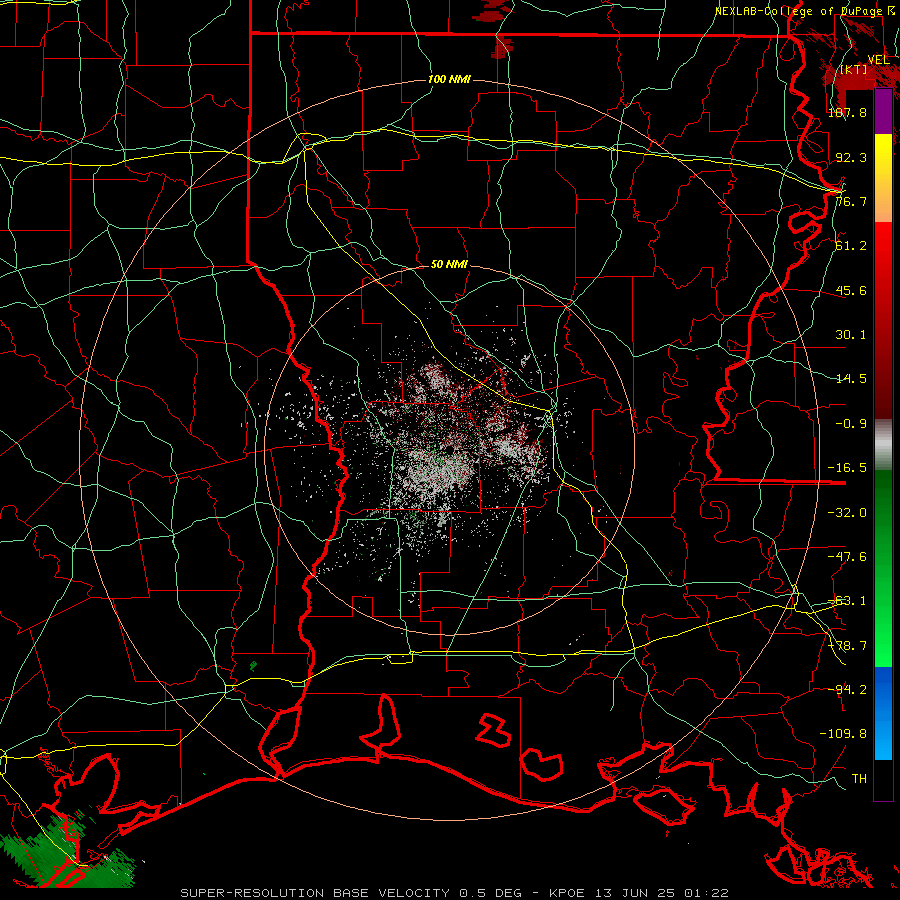Click the -109.8 velocity scale value
900x900 pixels.
(x=843, y=734)
